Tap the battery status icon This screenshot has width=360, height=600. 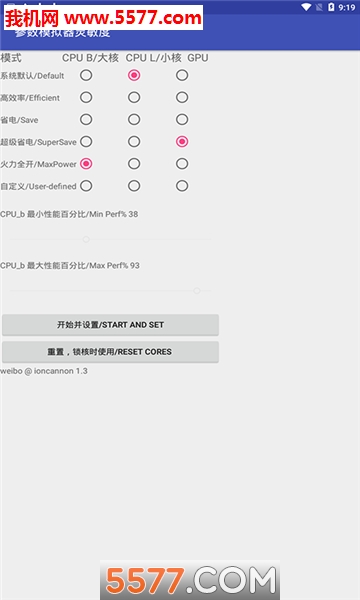[331, 7]
